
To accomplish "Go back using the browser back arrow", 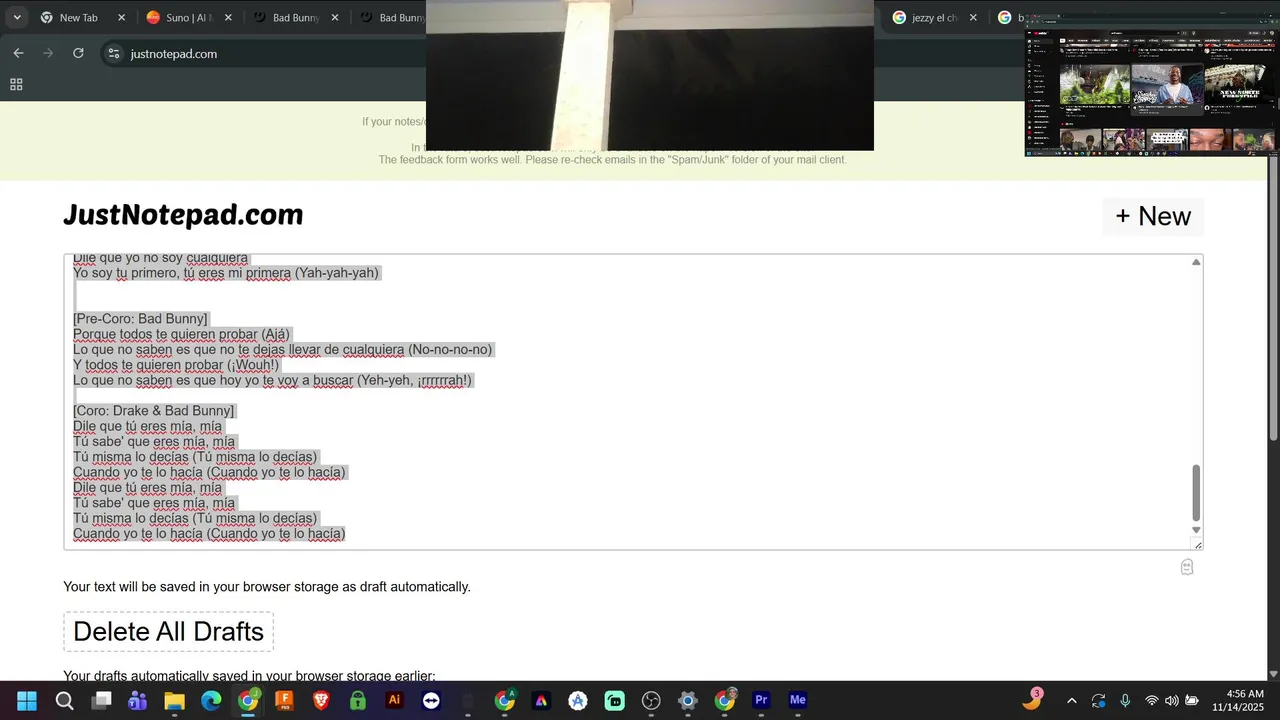I will pos(18,53).
